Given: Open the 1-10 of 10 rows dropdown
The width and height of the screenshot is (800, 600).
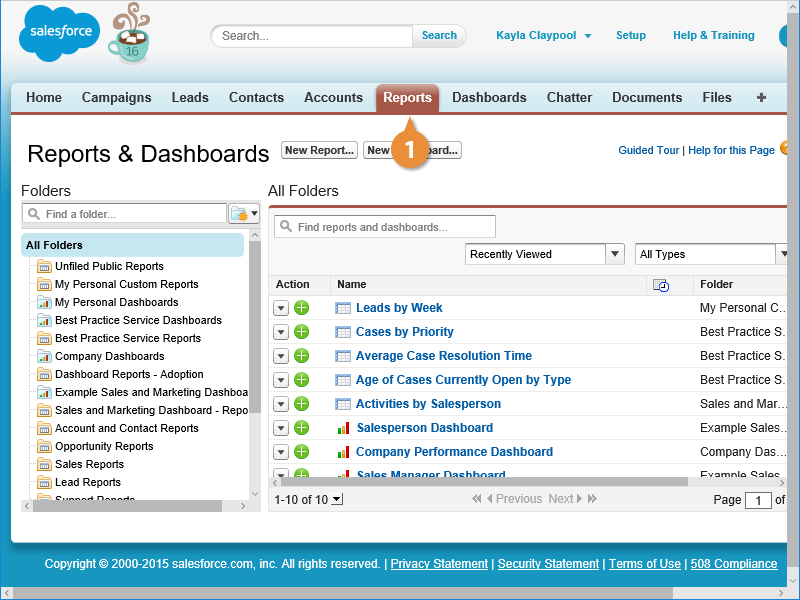Looking at the screenshot, I should tap(337, 499).
